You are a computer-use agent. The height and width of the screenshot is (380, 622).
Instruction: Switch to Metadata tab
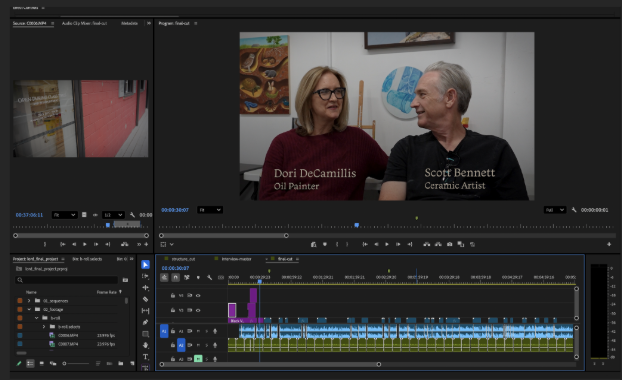[x=129, y=23]
